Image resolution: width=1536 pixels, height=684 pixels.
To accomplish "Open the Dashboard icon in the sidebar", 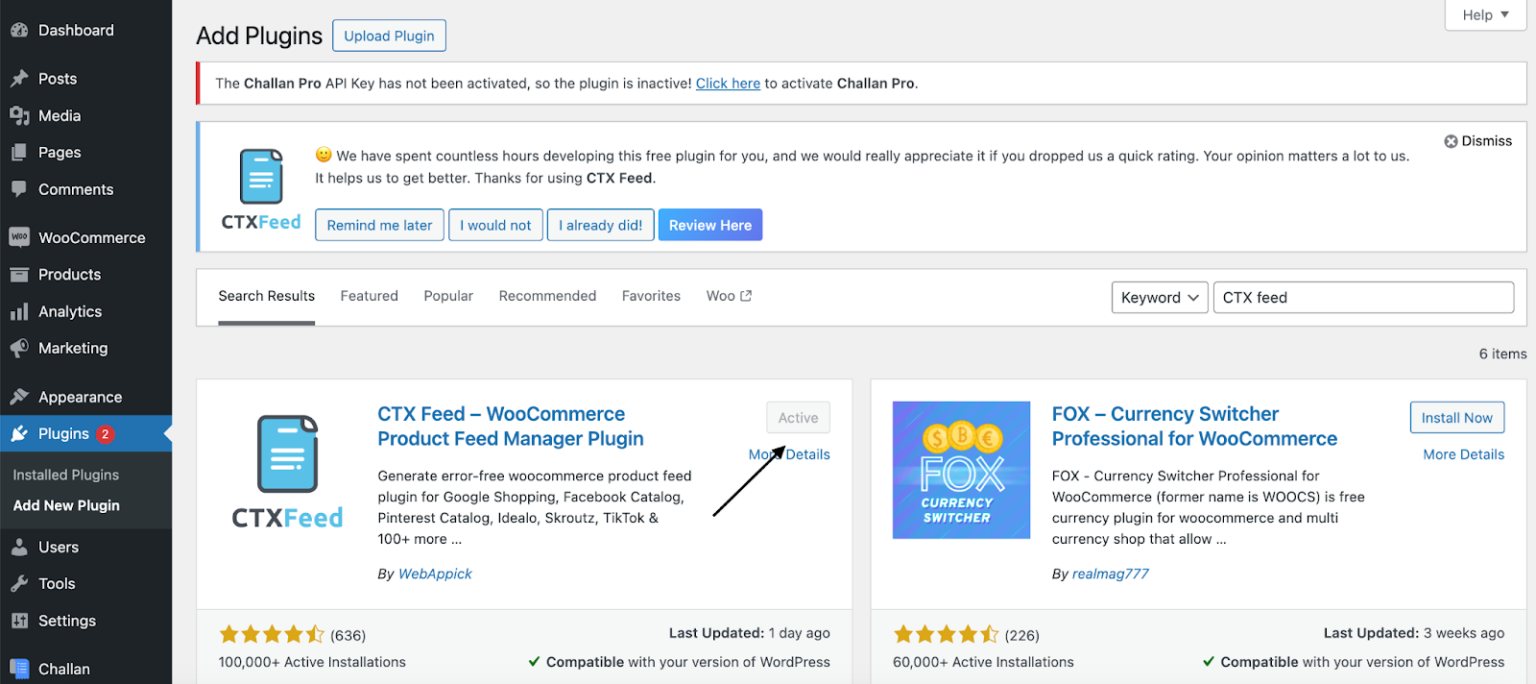I will tap(20, 30).
